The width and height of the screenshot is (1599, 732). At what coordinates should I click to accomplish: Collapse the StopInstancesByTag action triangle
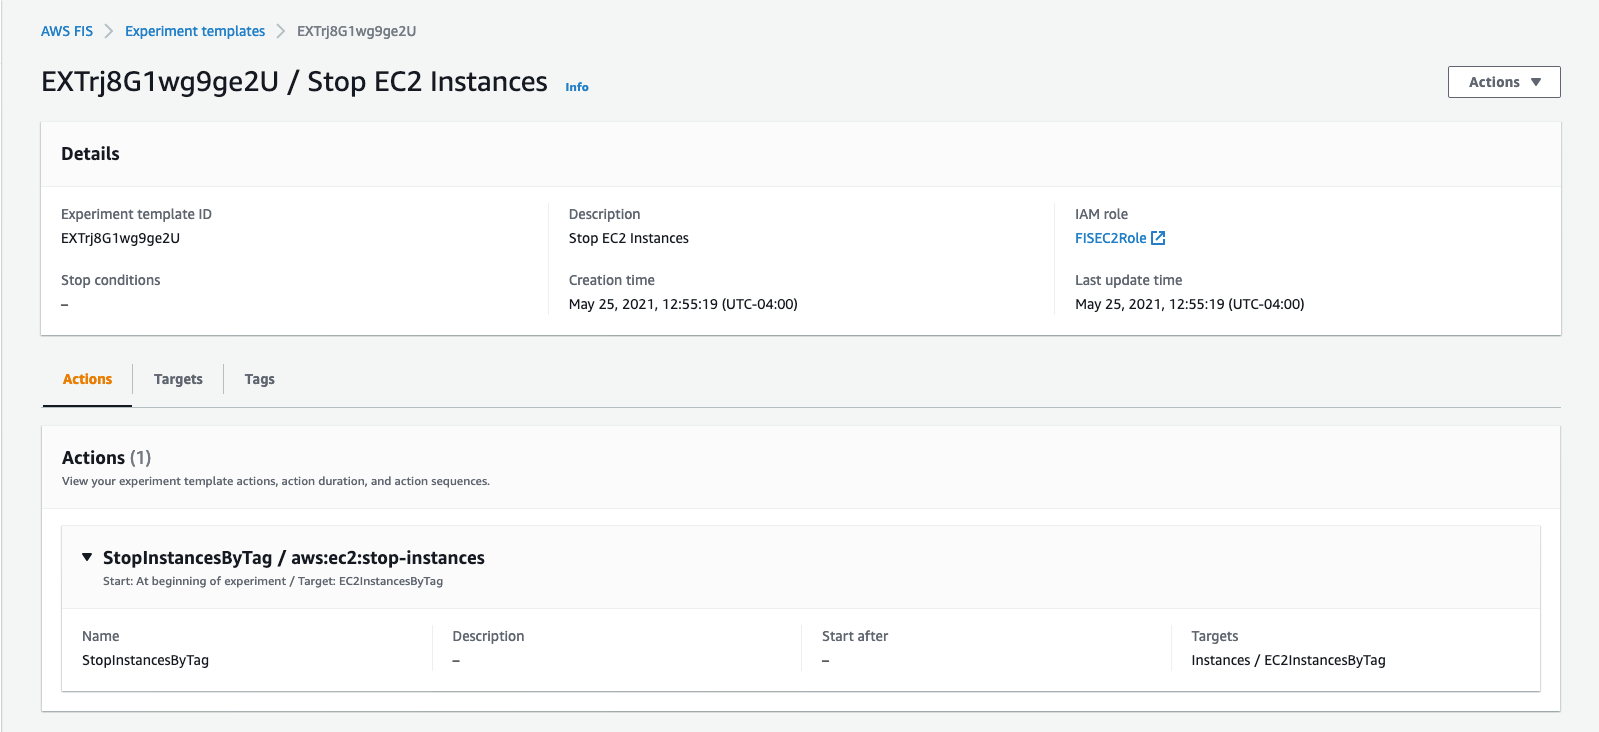[87, 557]
